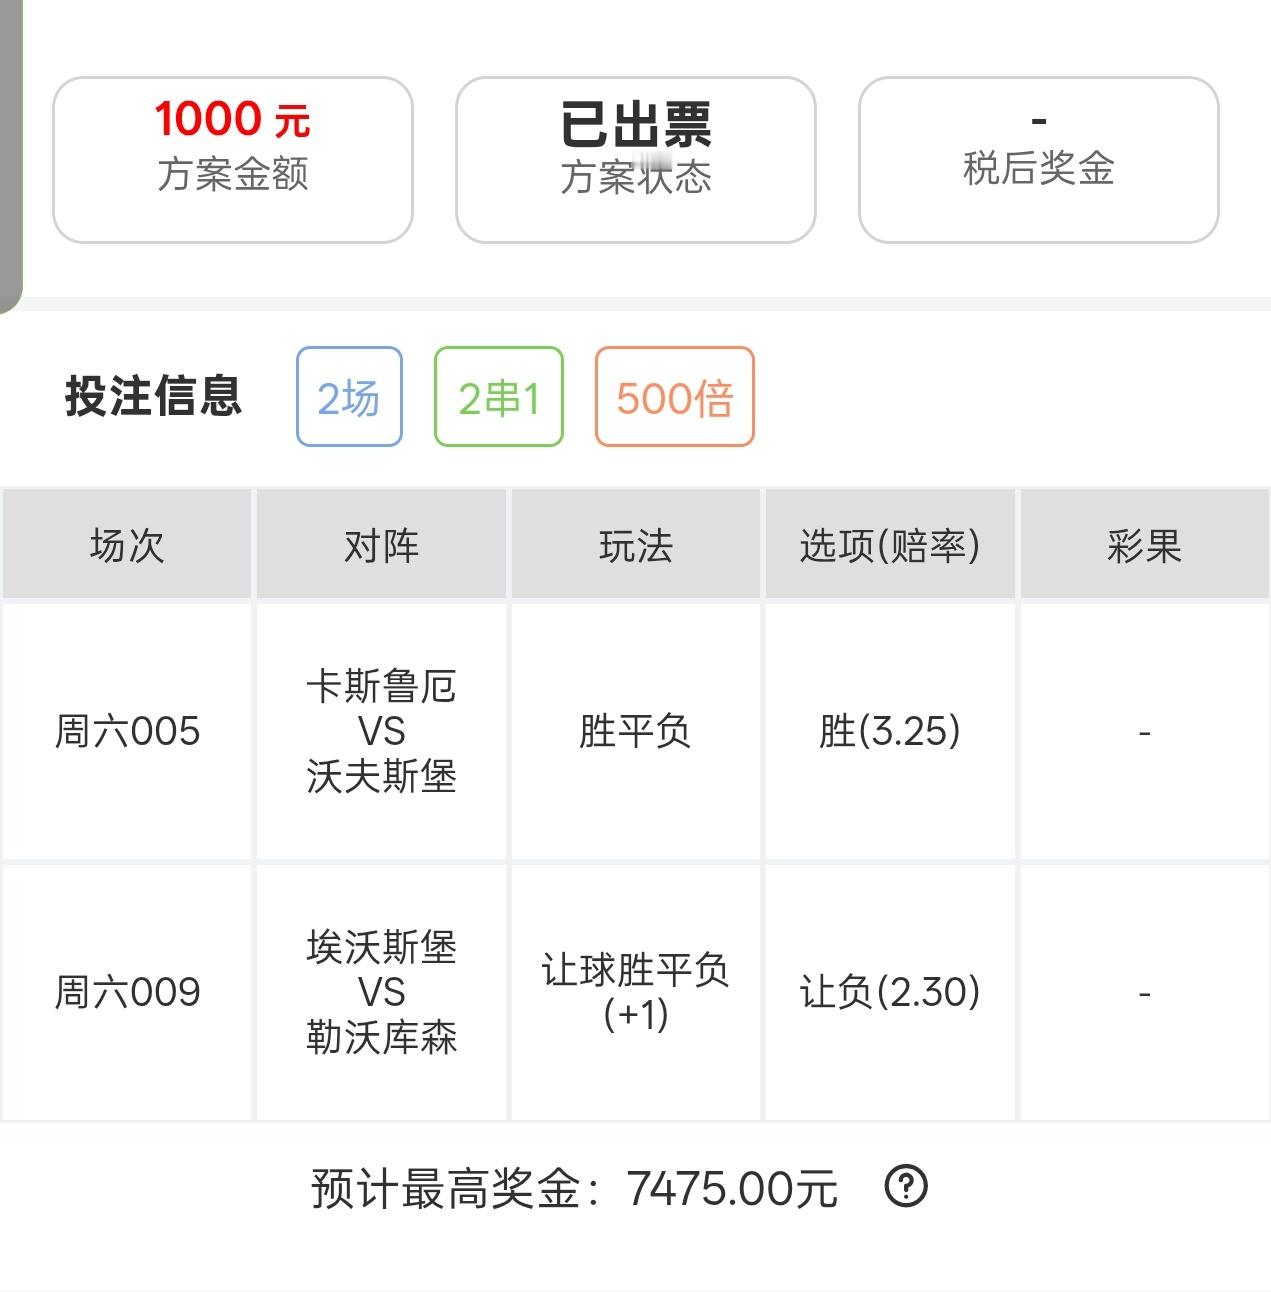Tap the 2串1 tag
Image resolution: width=1271 pixels, height=1292 pixels.
click(499, 397)
